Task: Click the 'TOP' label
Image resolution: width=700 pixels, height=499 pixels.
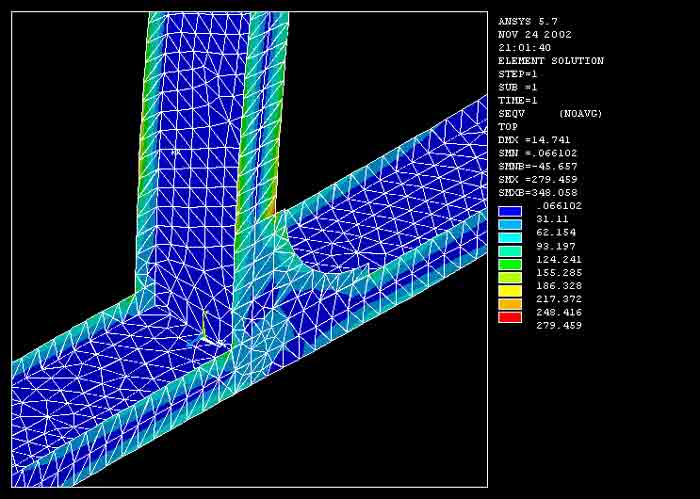Action: 508,127
